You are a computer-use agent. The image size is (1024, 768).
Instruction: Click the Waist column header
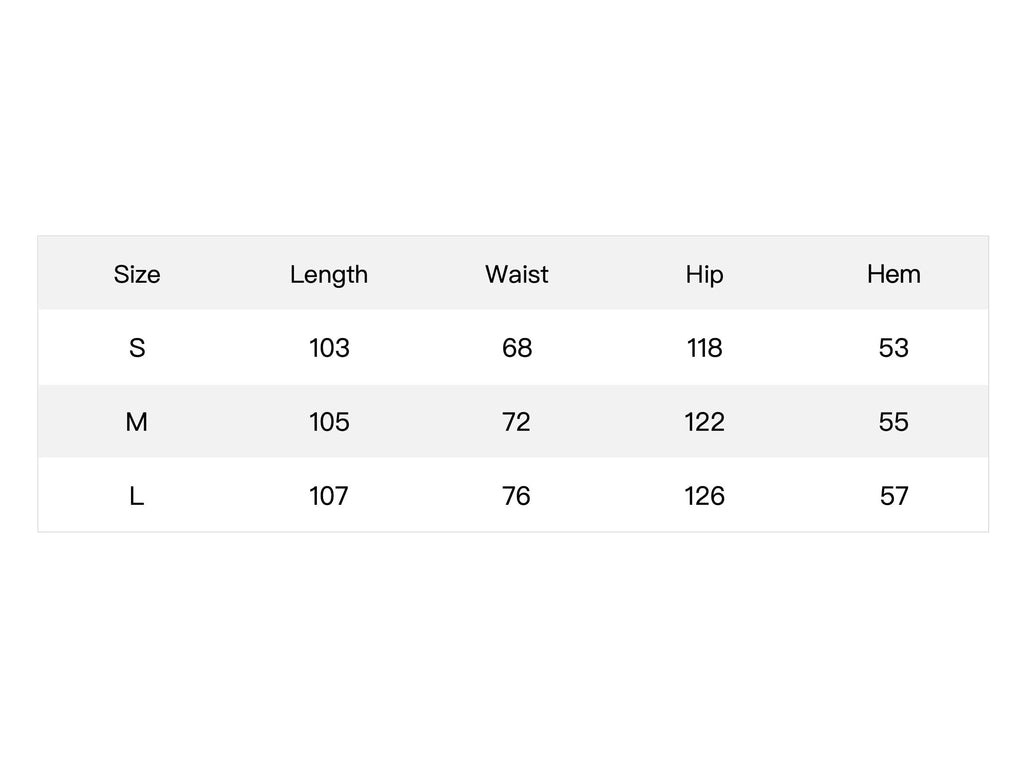pyautogui.click(x=517, y=274)
